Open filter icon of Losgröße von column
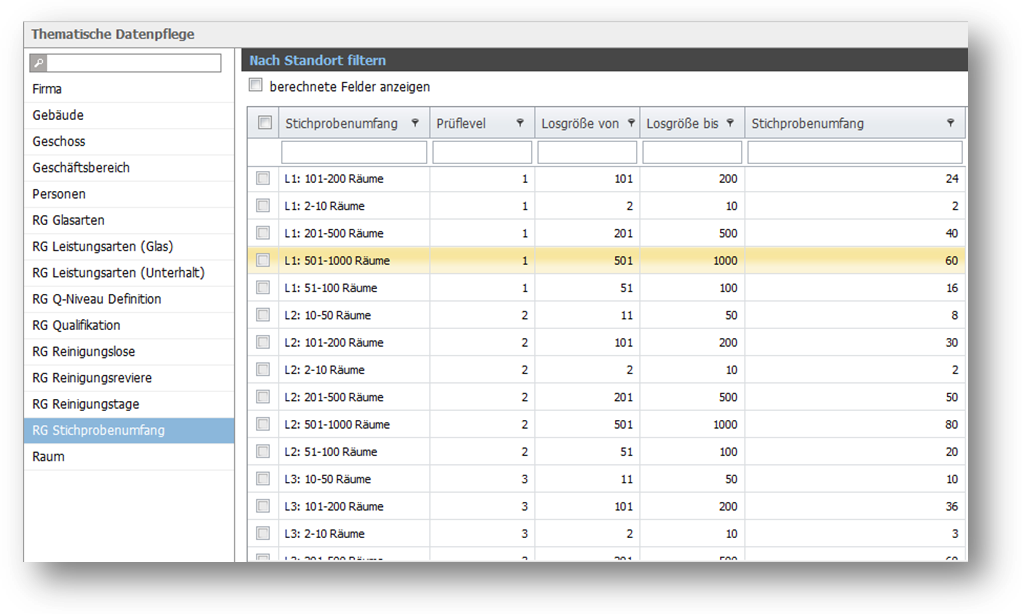Image resolution: width=1022 pixels, height=614 pixels. point(631,123)
